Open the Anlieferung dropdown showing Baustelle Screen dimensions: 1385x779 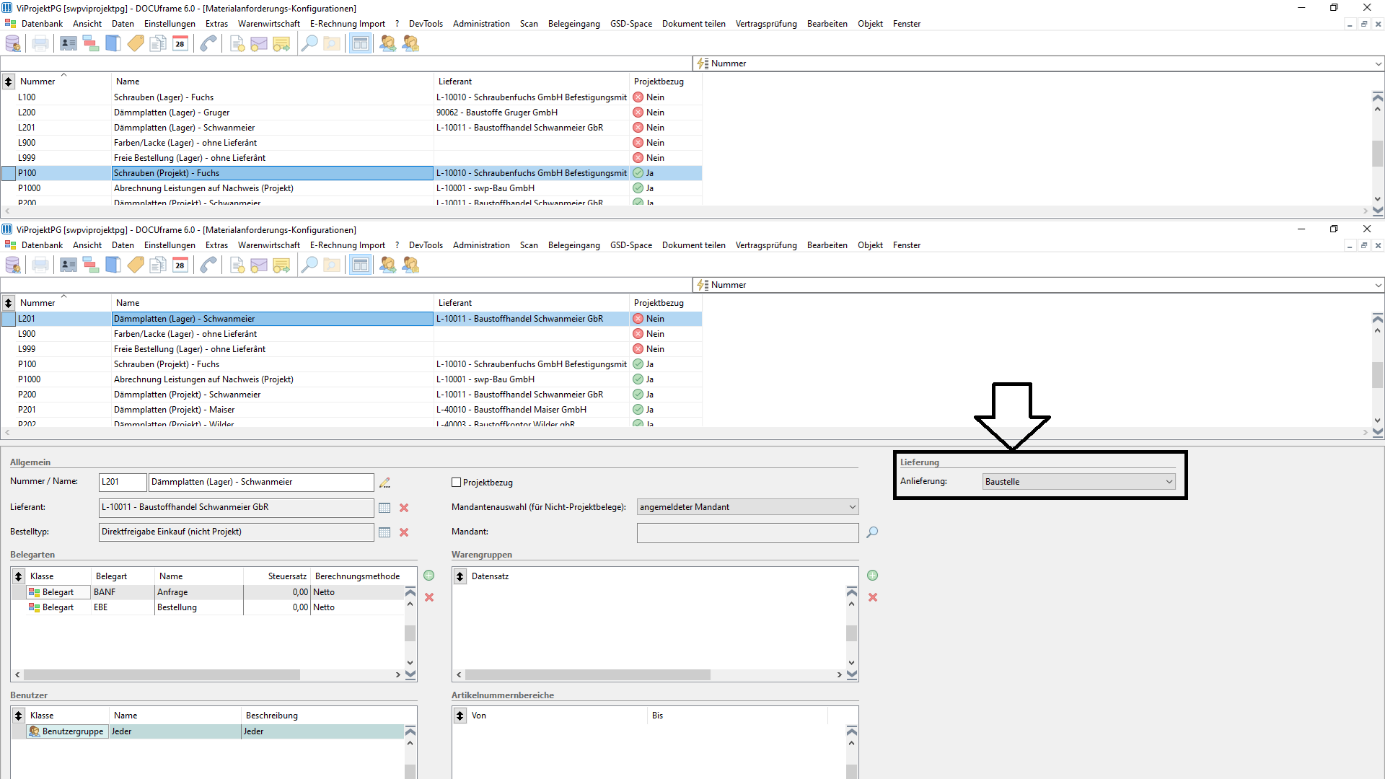pos(1079,481)
